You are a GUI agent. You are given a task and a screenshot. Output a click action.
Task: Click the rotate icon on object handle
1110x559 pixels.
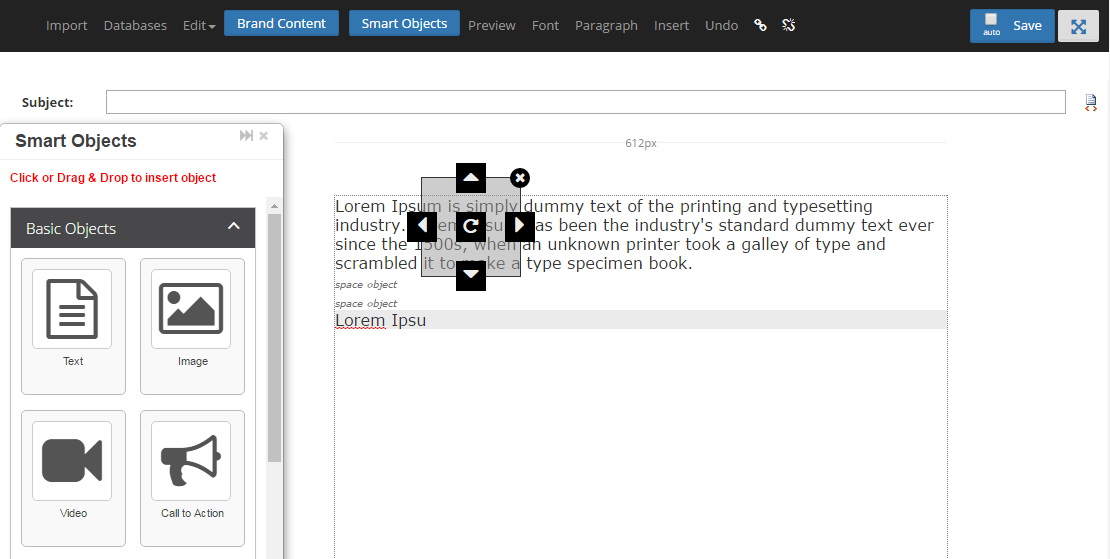click(470, 226)
